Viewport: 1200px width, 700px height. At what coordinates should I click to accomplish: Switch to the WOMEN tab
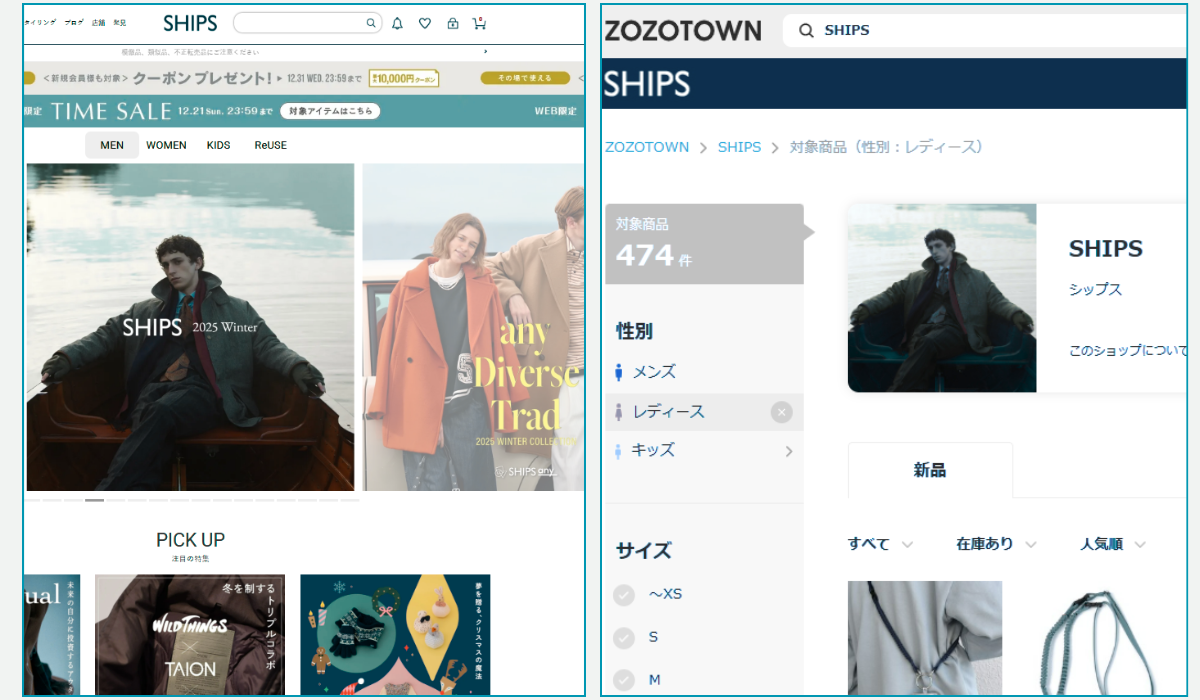pyautogui.click(x=166, y=145)
